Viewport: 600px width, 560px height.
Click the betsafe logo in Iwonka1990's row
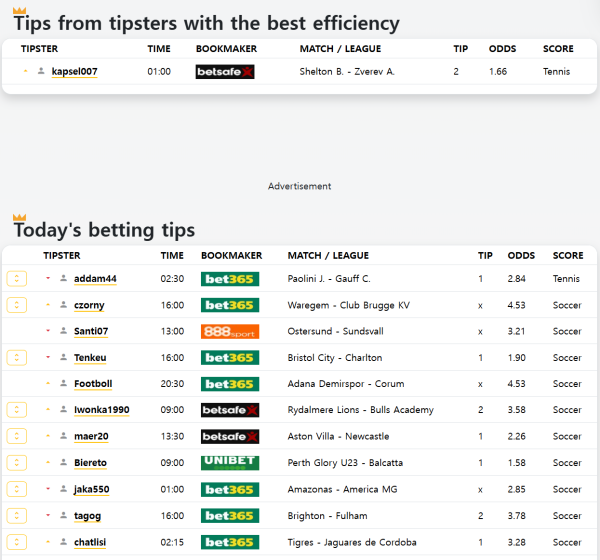pos(229,410)
